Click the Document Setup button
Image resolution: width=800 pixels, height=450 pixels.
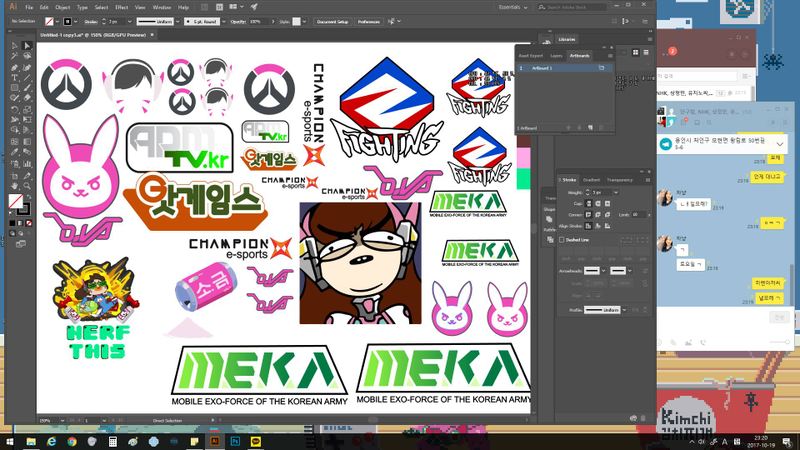tap(332, 21)
